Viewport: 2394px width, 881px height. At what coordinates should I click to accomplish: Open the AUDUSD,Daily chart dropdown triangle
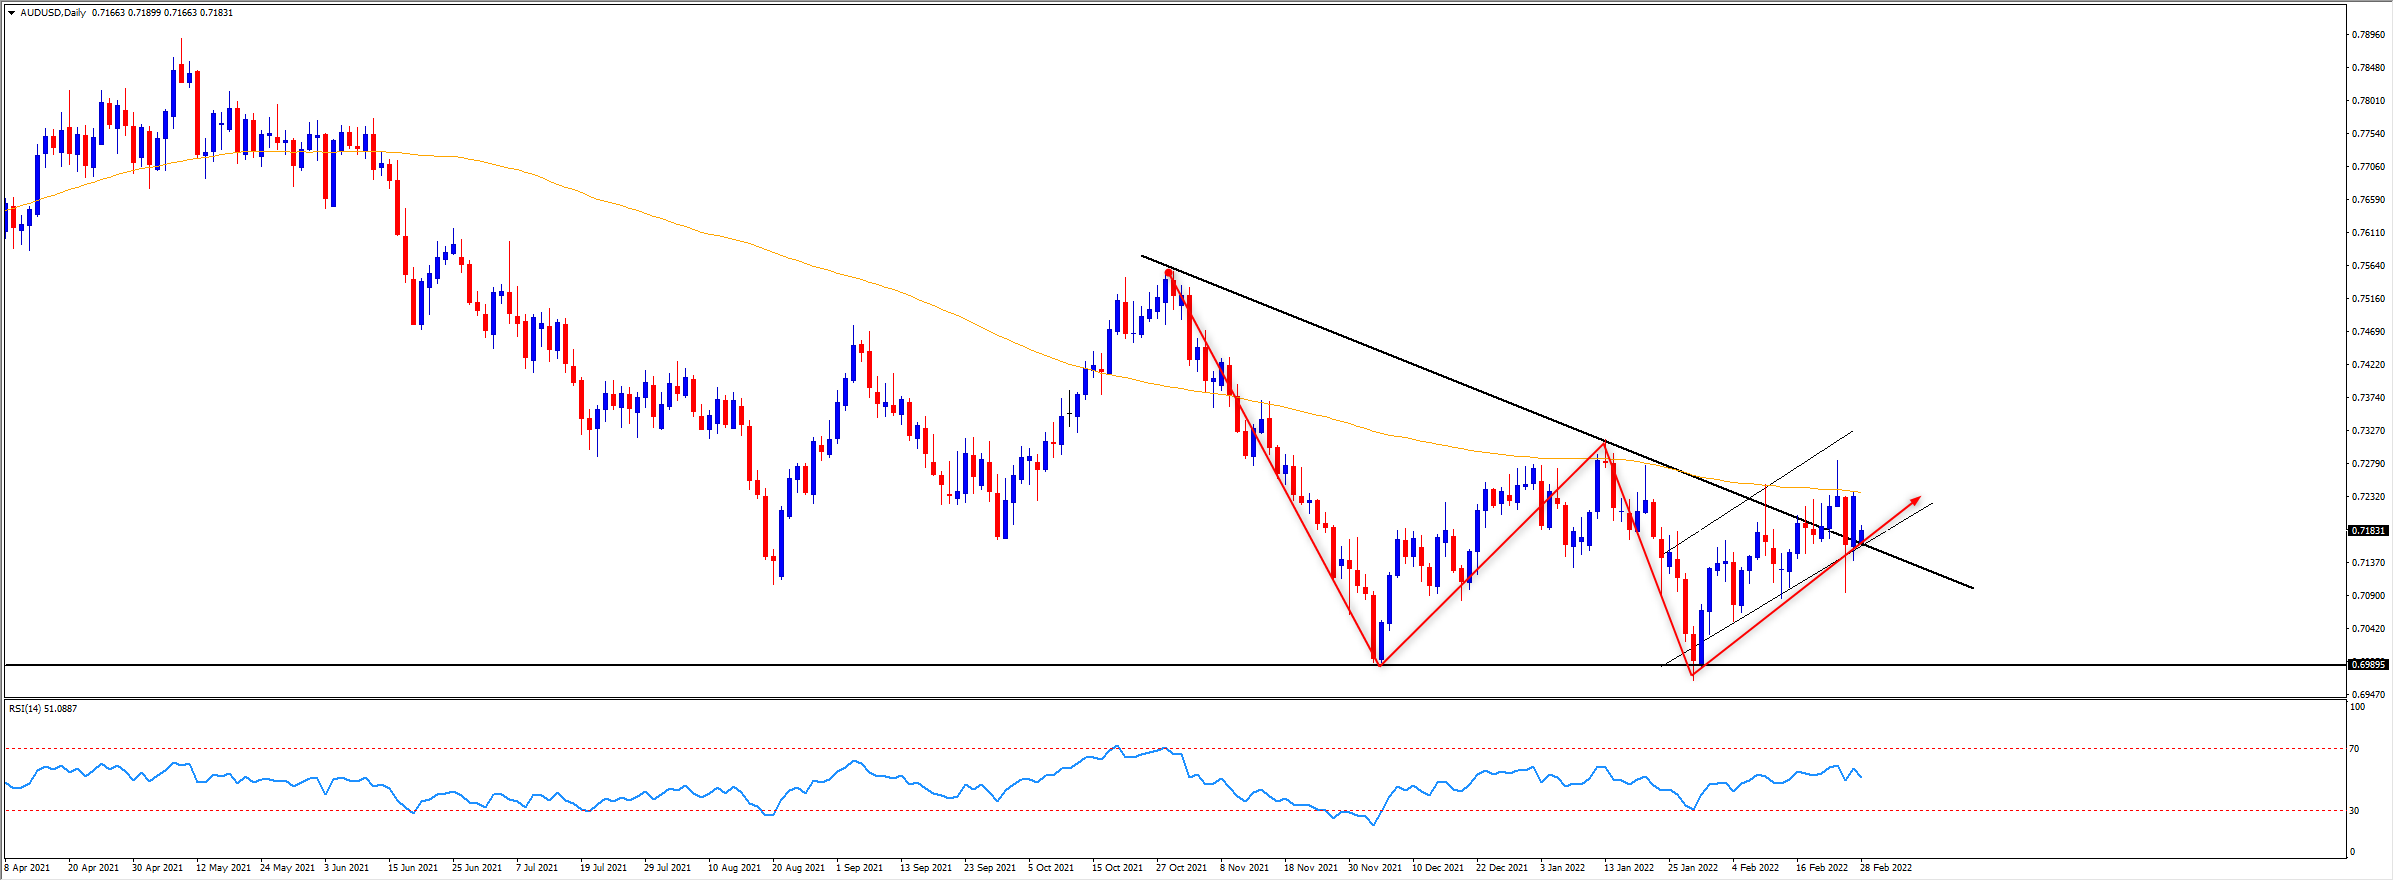coord(11,13)
